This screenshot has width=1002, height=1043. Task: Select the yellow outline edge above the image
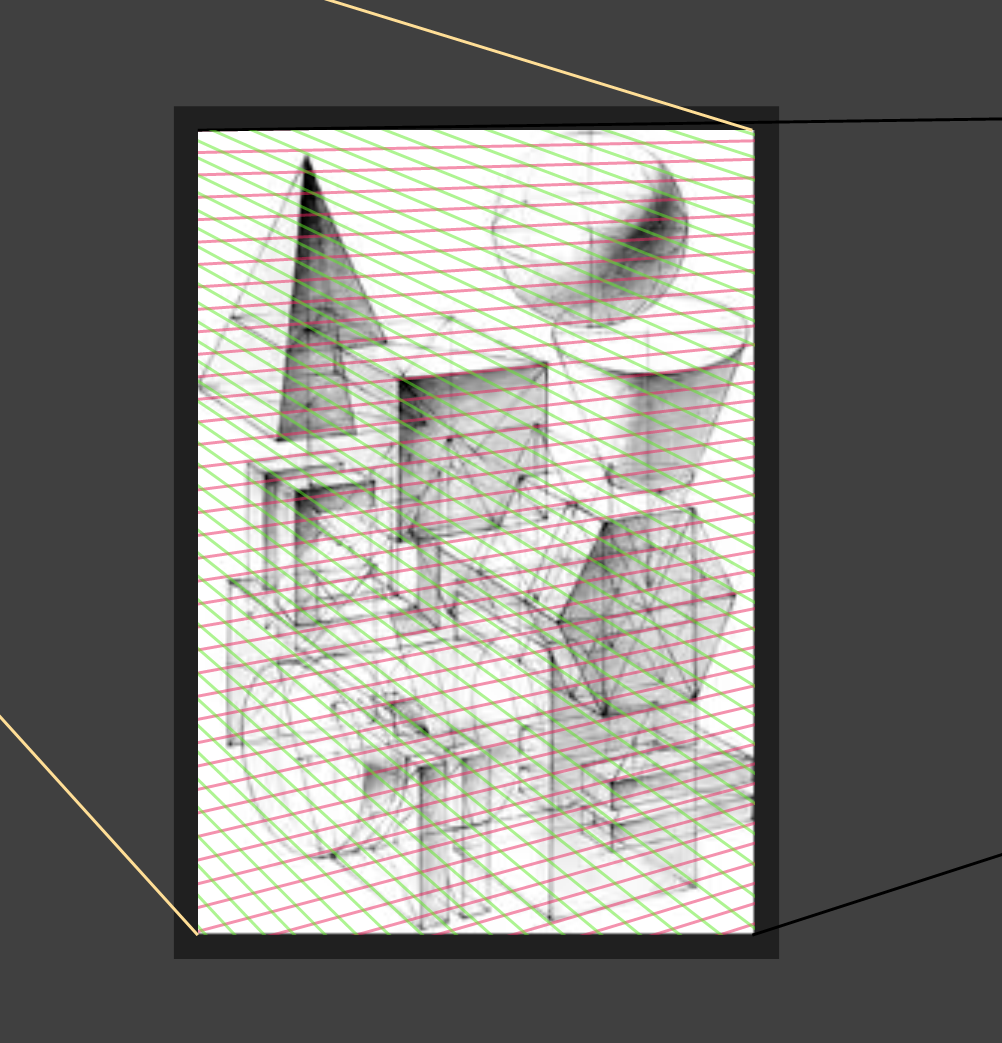539,64
